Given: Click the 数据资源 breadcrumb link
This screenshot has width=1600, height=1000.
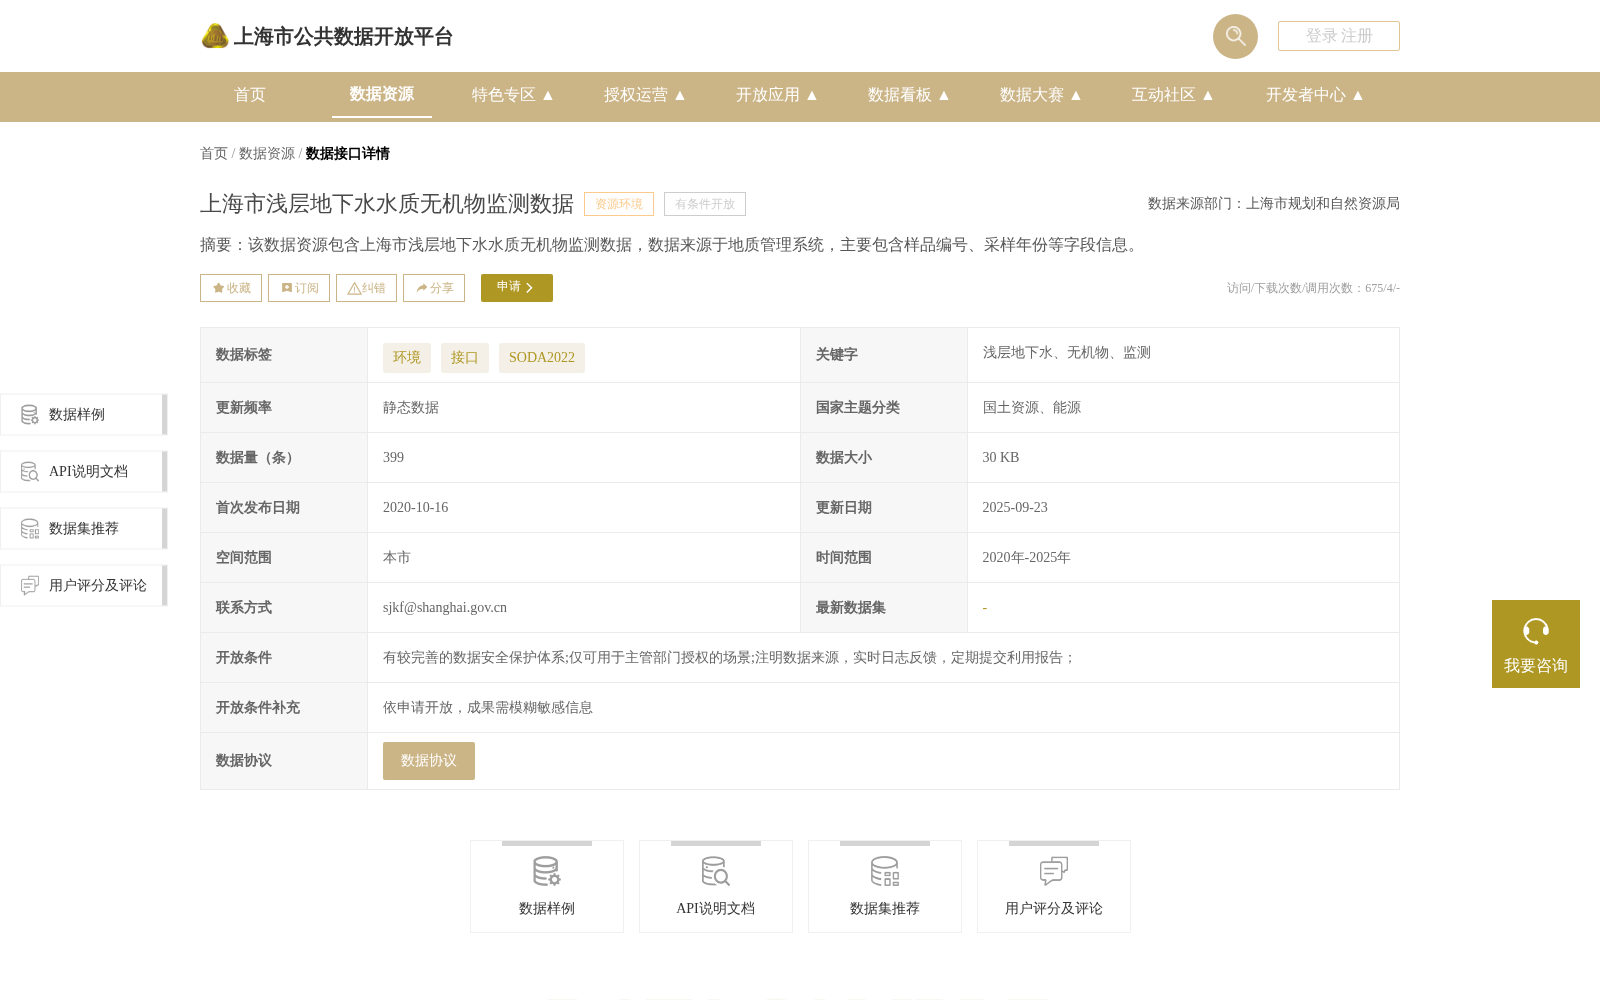Looking at the screenshot, I should [x=267, y=153].
